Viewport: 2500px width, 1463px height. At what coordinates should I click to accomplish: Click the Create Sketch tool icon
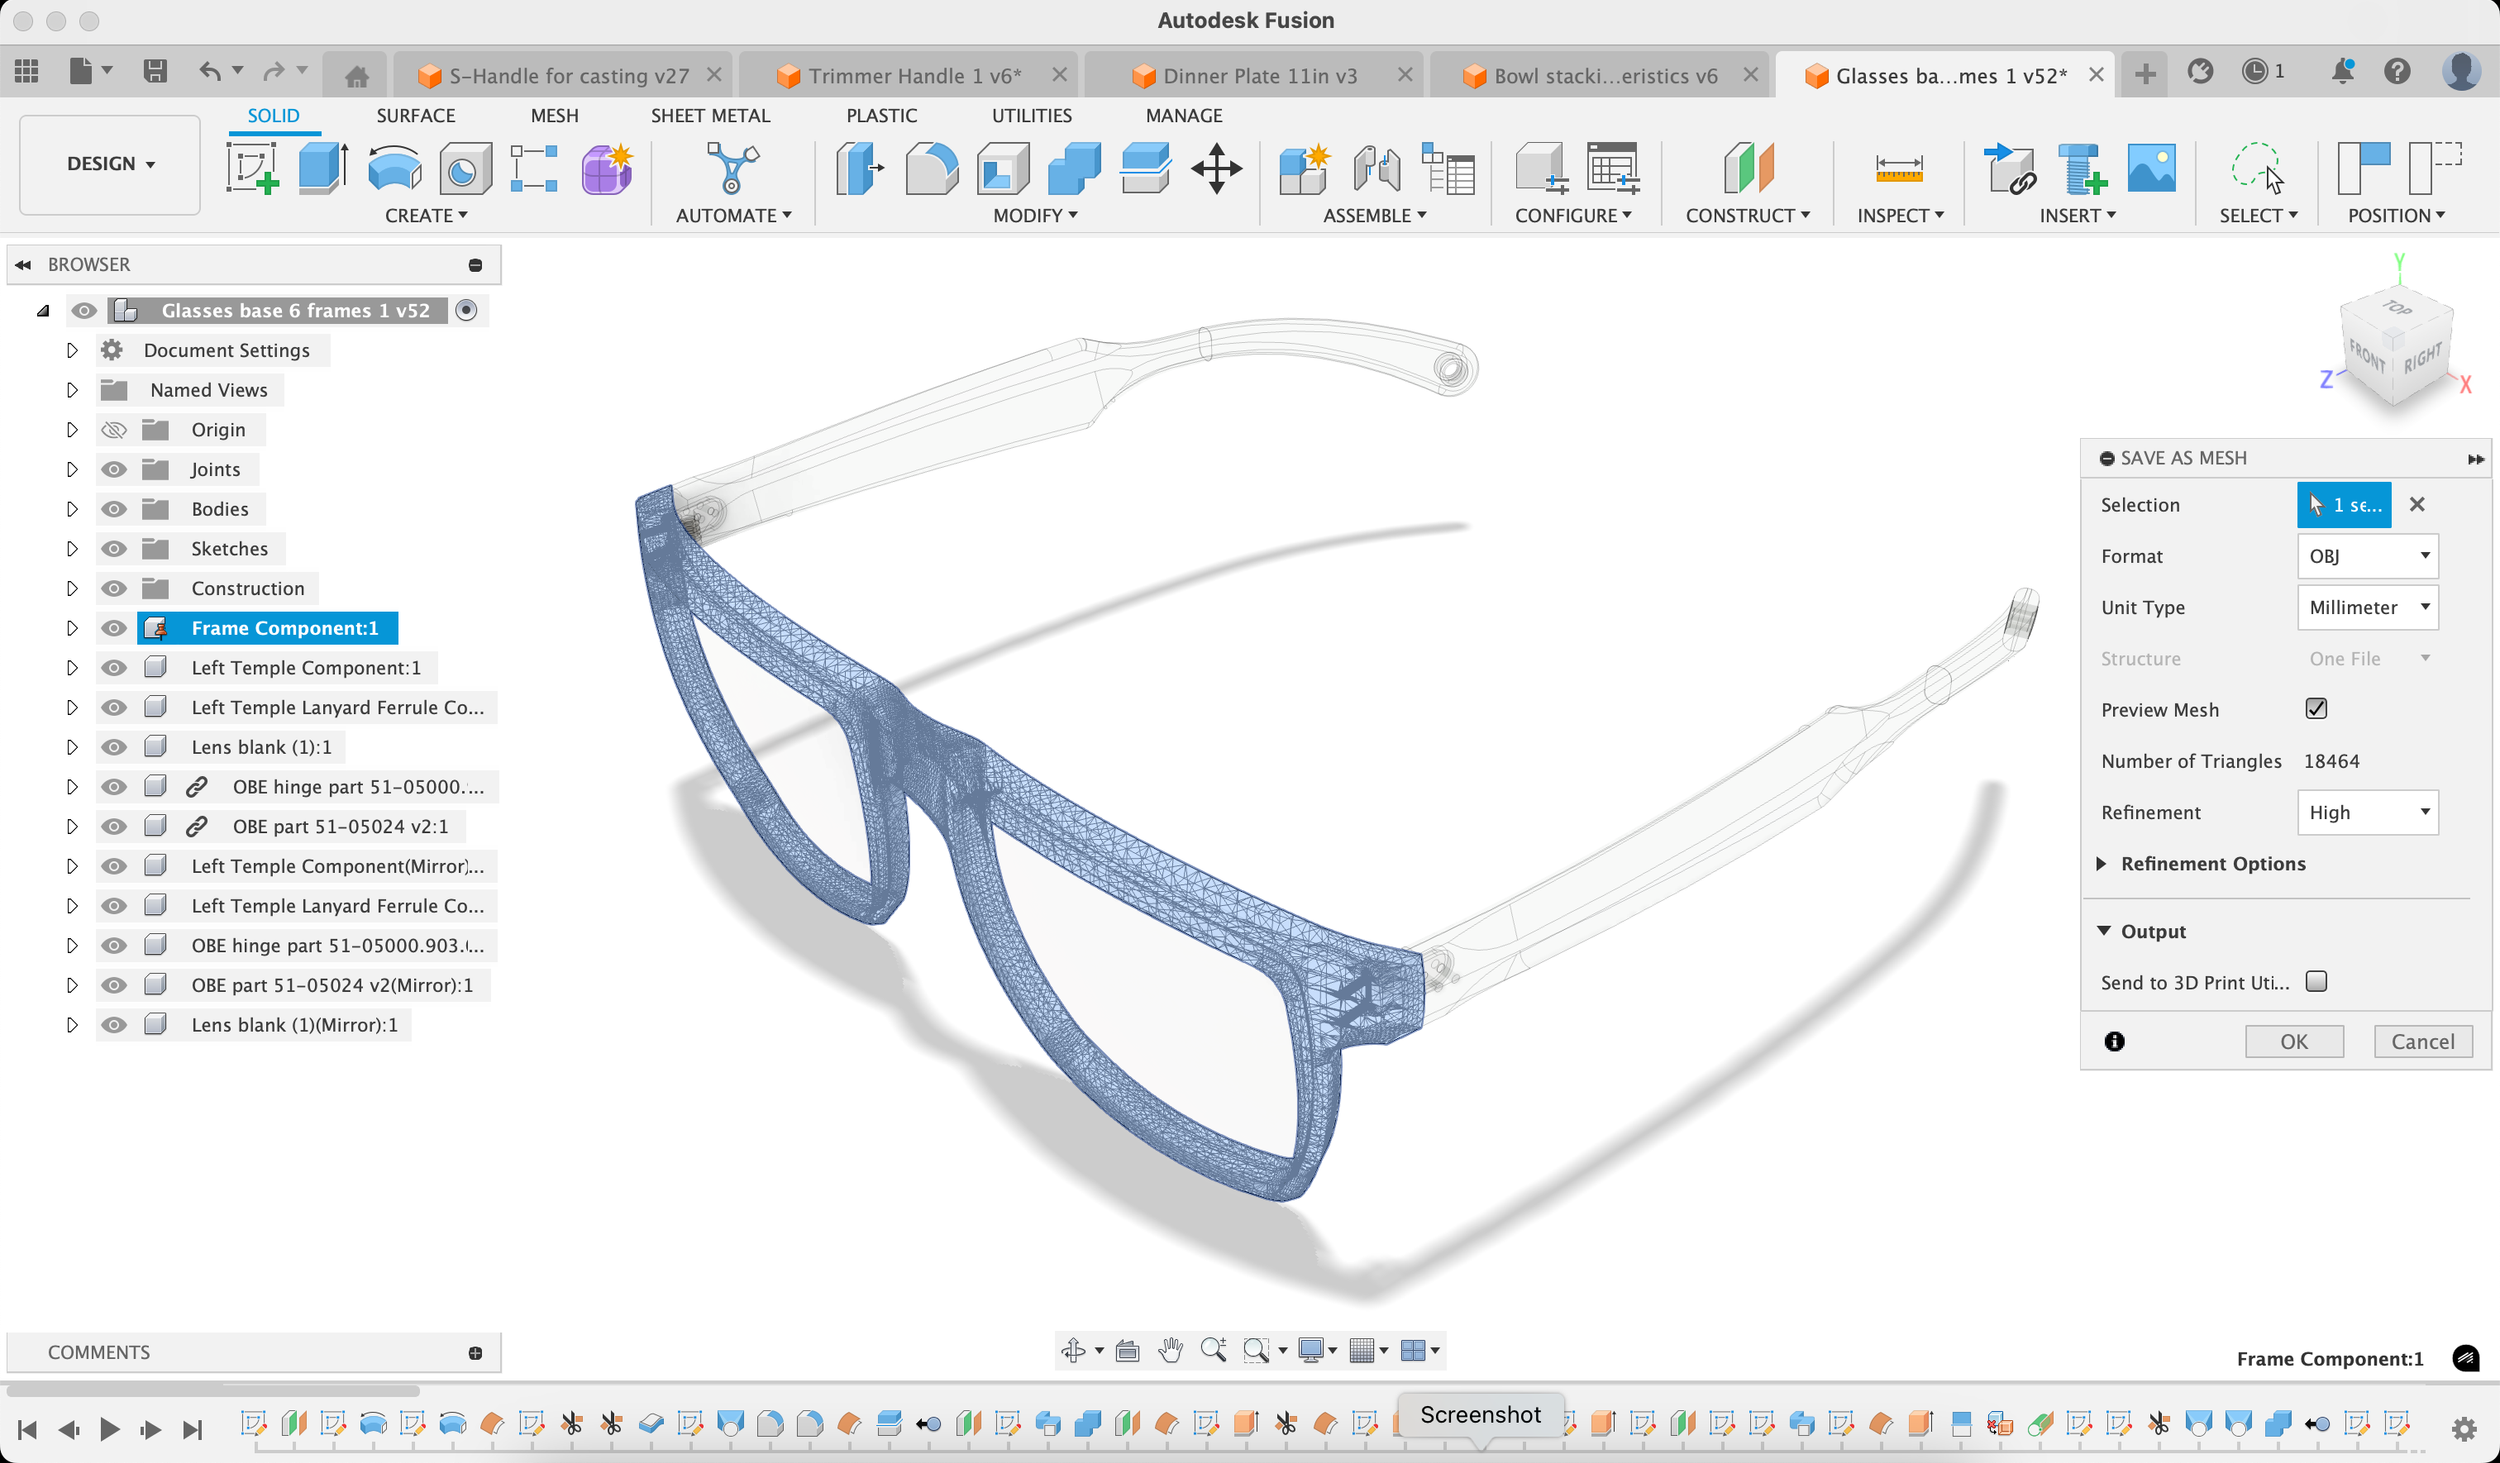point(251,167)
